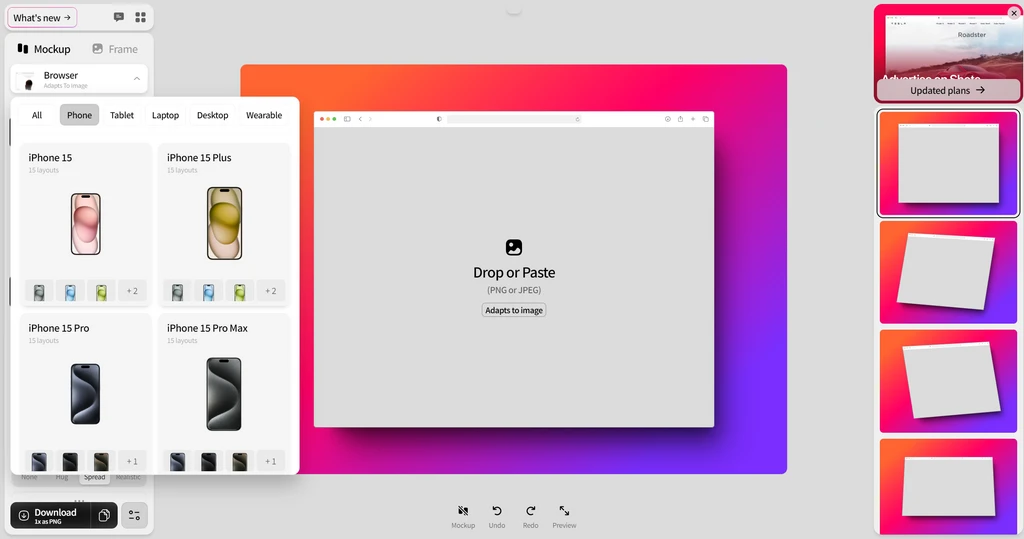Click the Redo icon
The width and height of the screenshot is (1024, 539).
coord(530,511)
